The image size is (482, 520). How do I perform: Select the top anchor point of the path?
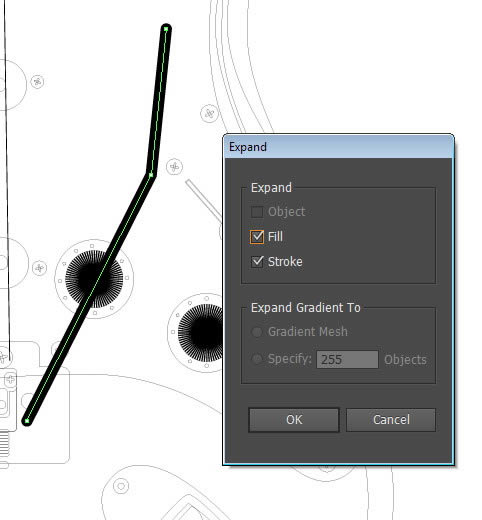tap(166, 29)
